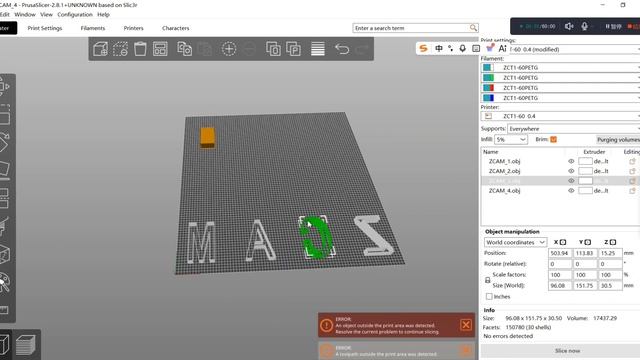The image size is (640, 360).
Task: Click the Y axis mirror icon
Action: [588, 242]
